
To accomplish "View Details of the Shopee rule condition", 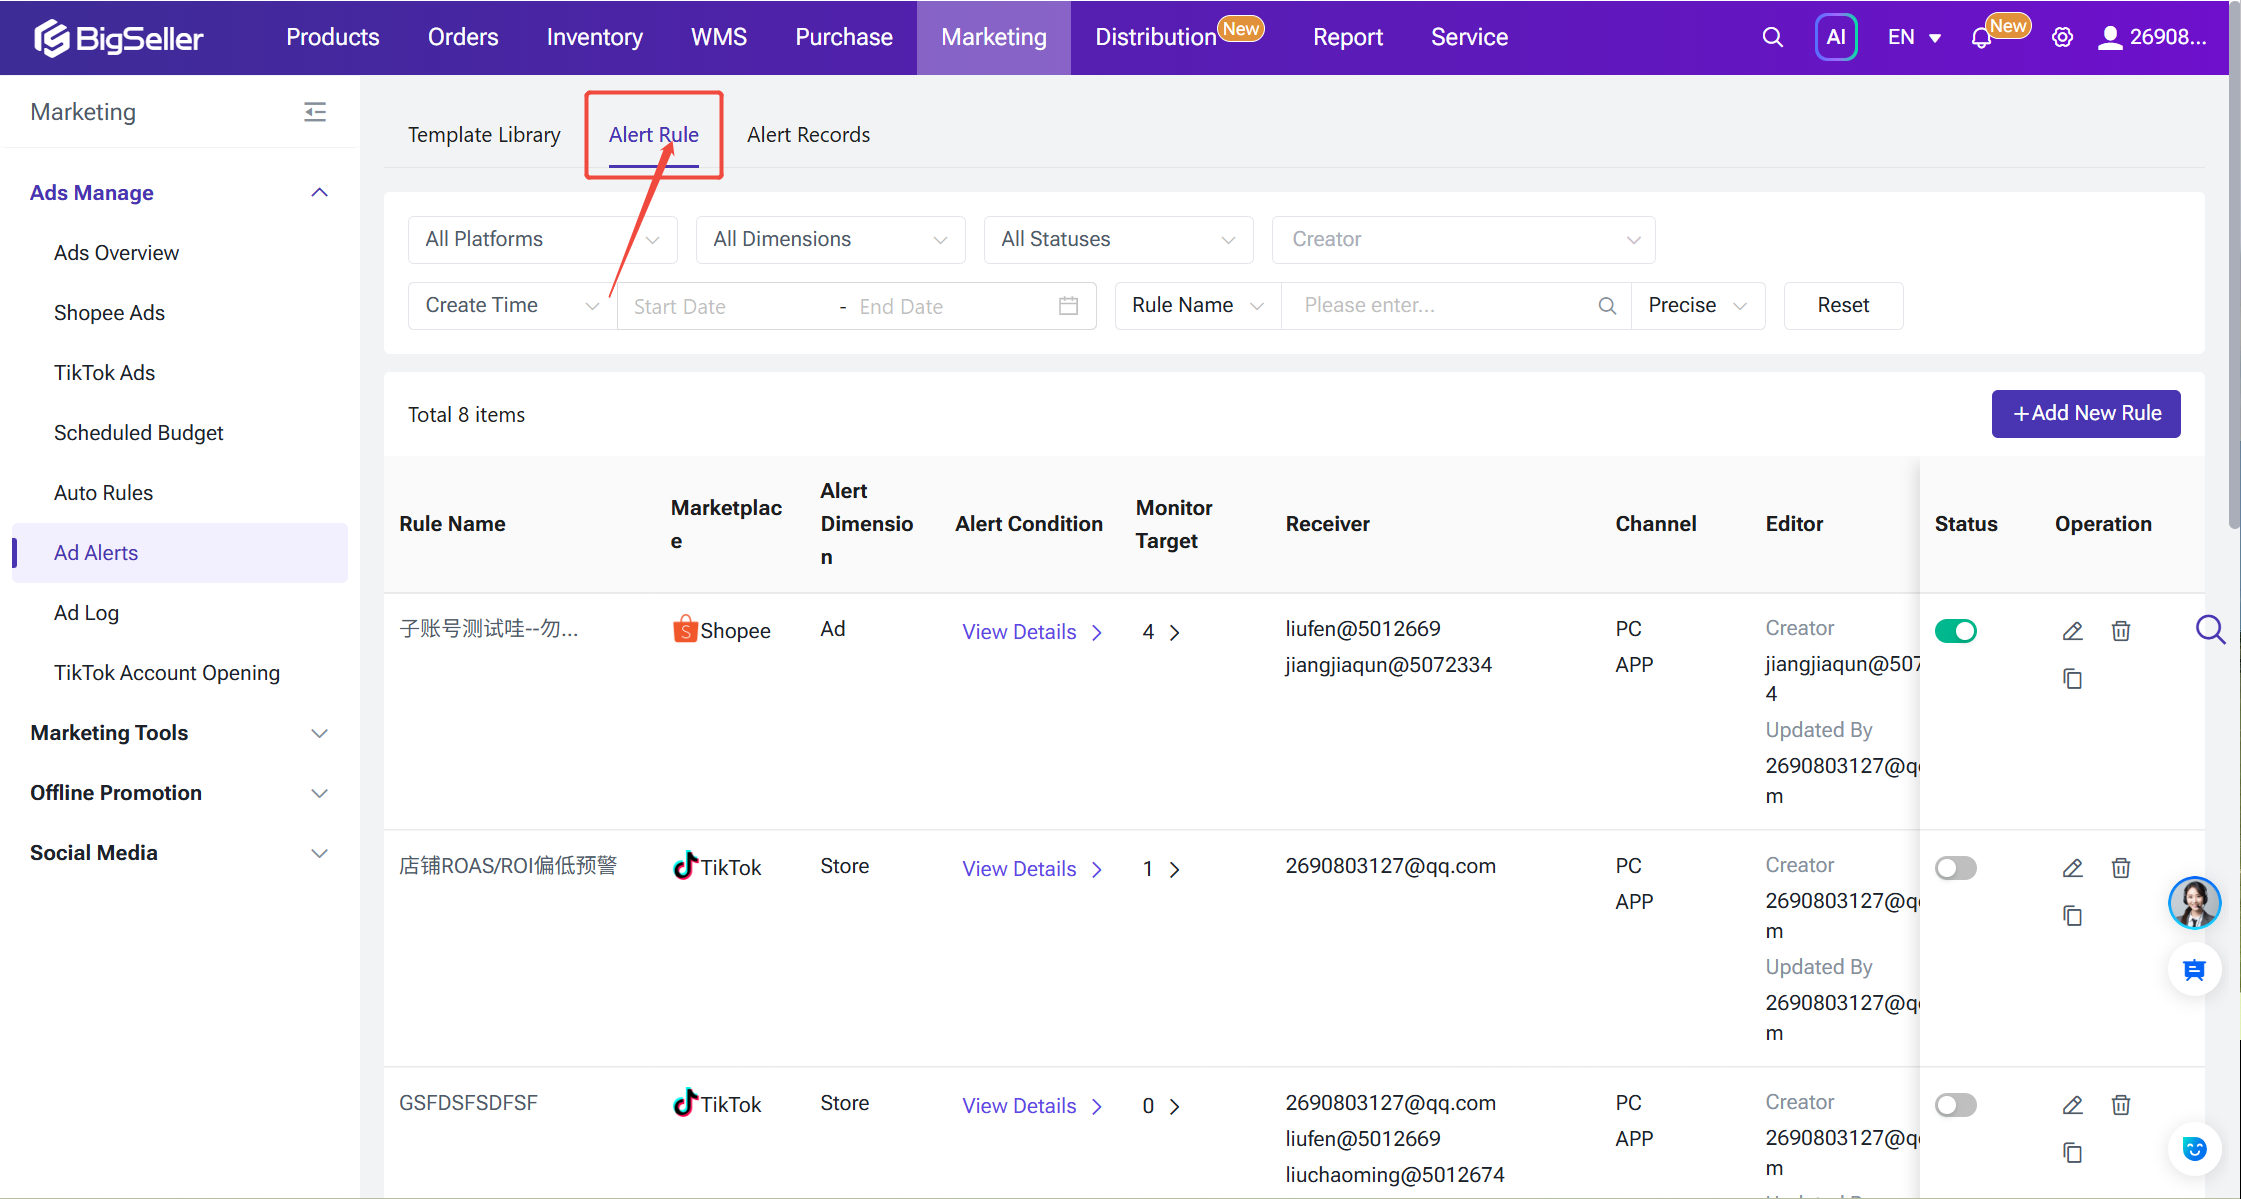I will 1032,632.
